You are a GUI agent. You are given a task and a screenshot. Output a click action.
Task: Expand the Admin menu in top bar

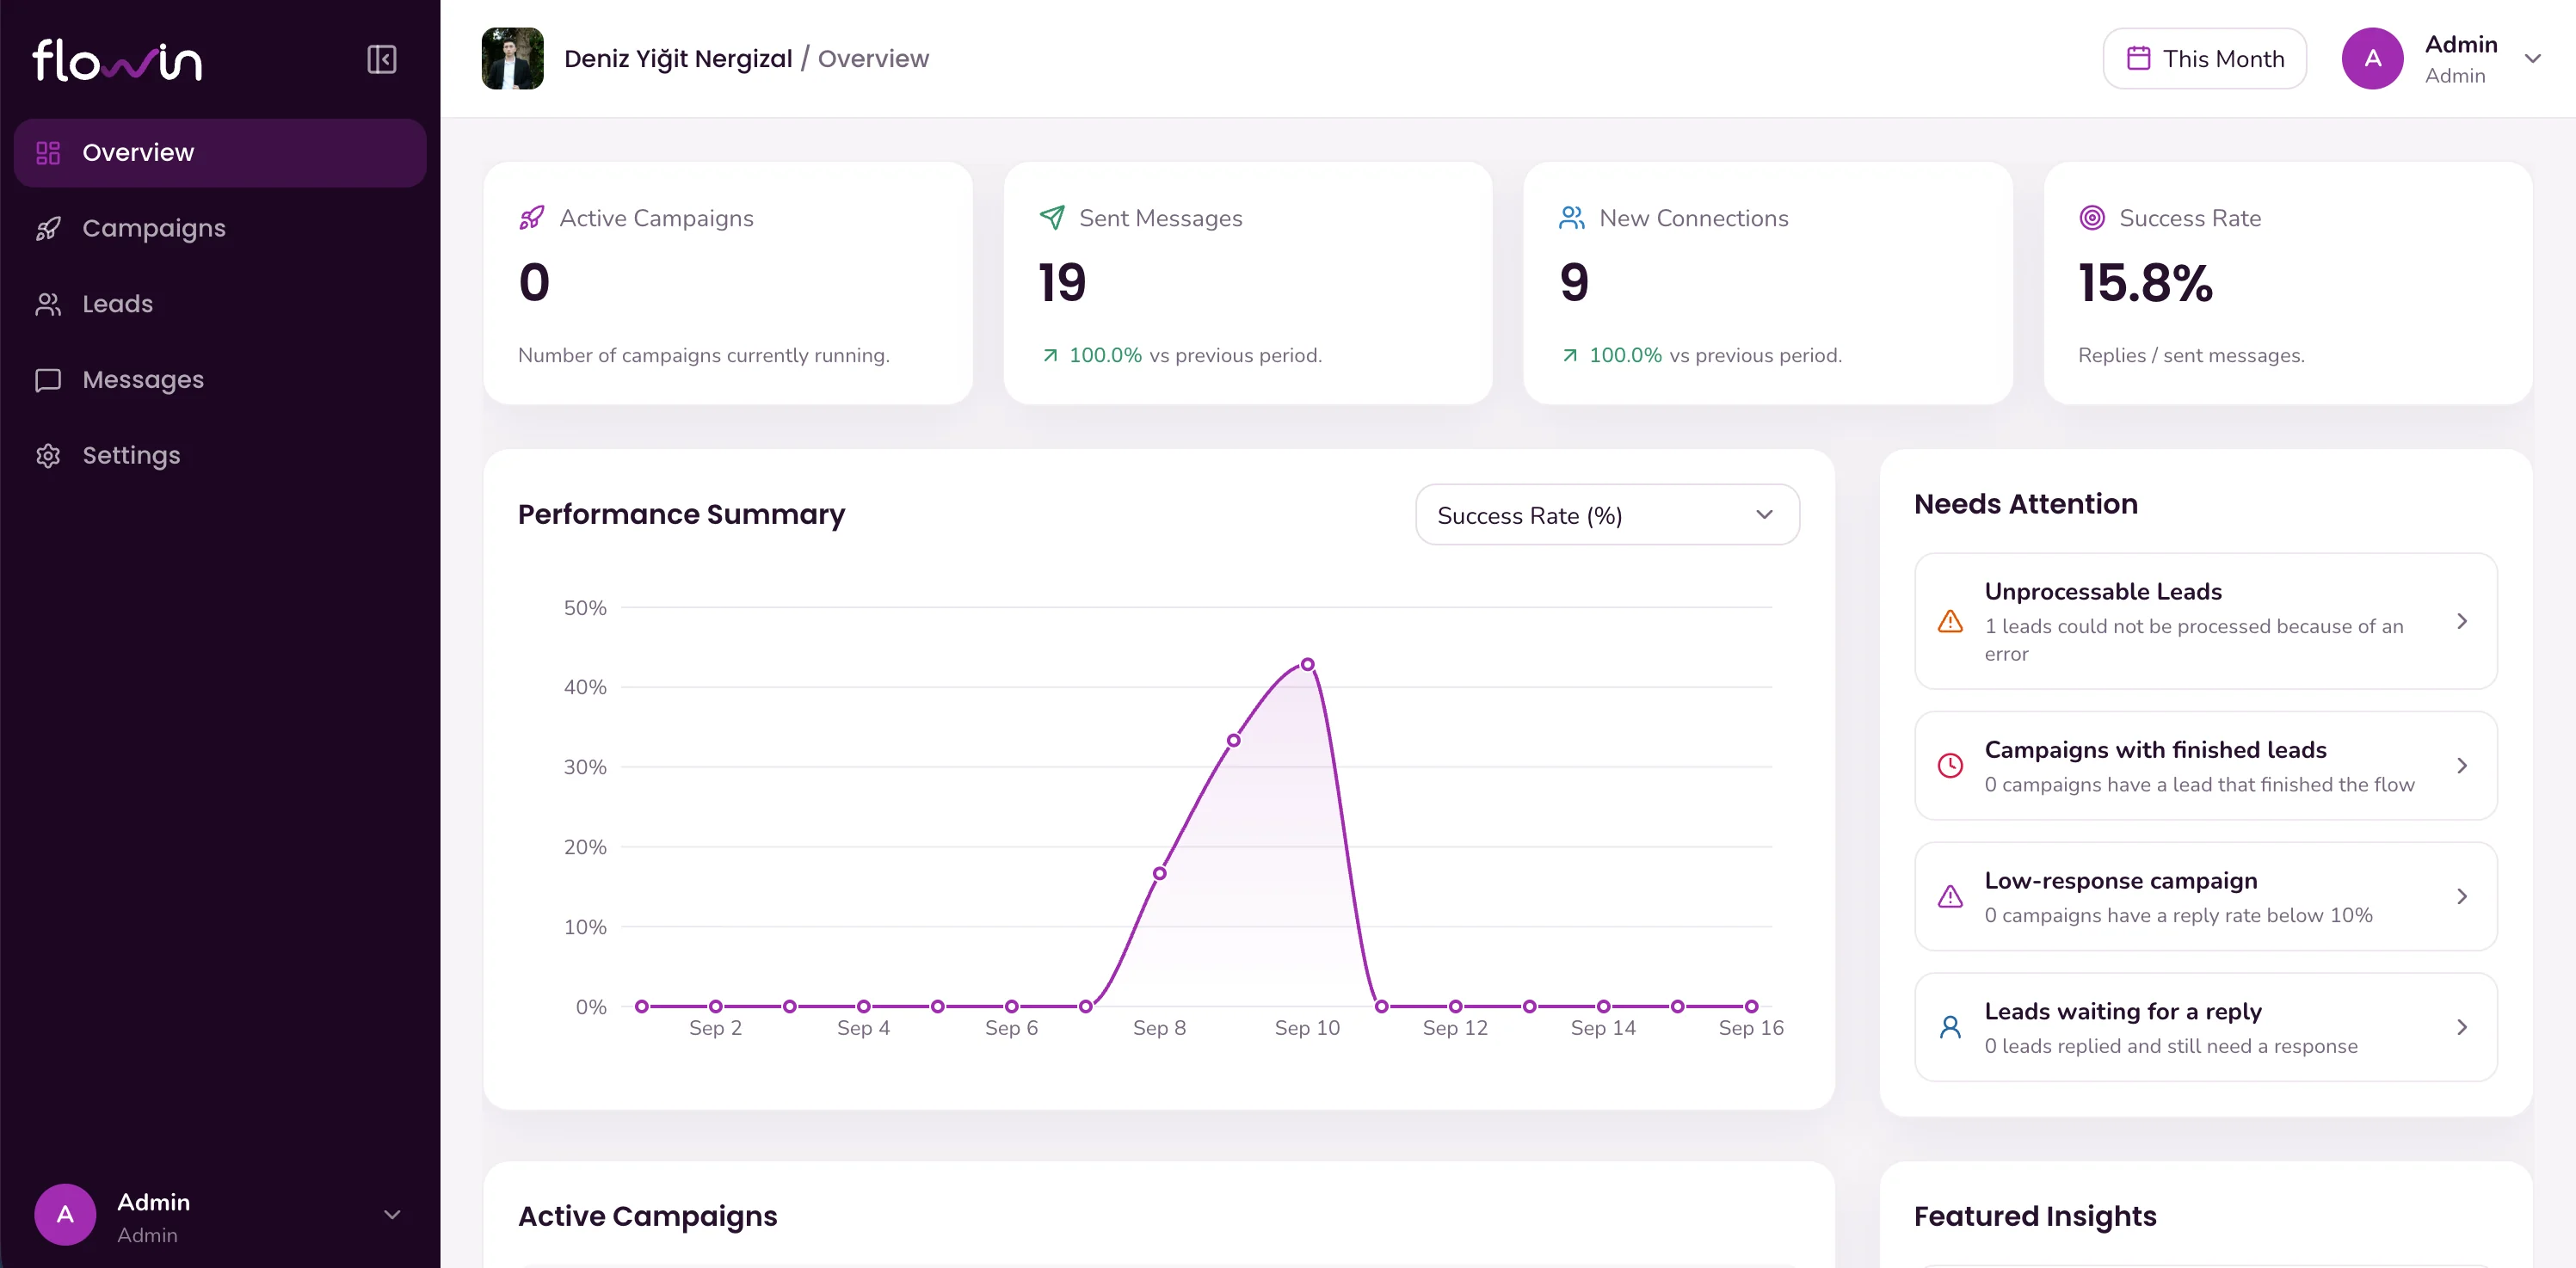[2532, 58]
